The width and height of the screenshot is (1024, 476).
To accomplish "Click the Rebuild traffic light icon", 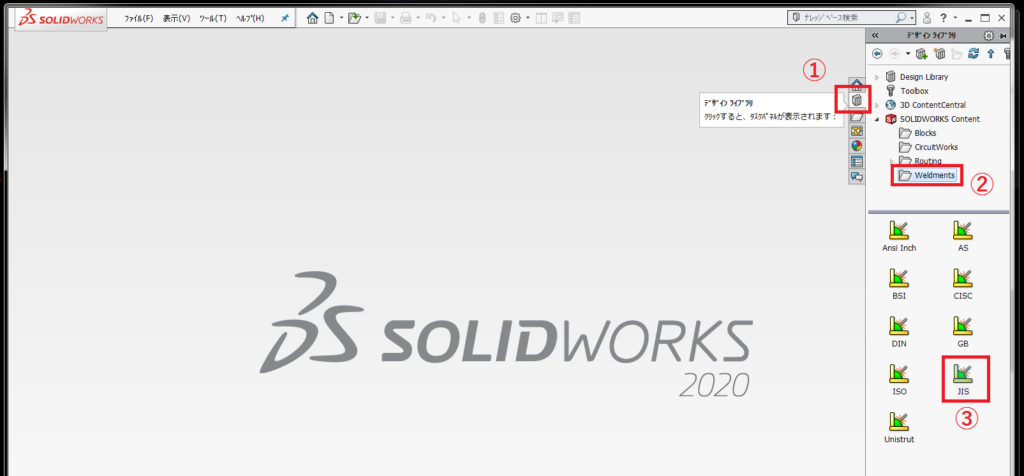I will point(482,18).
